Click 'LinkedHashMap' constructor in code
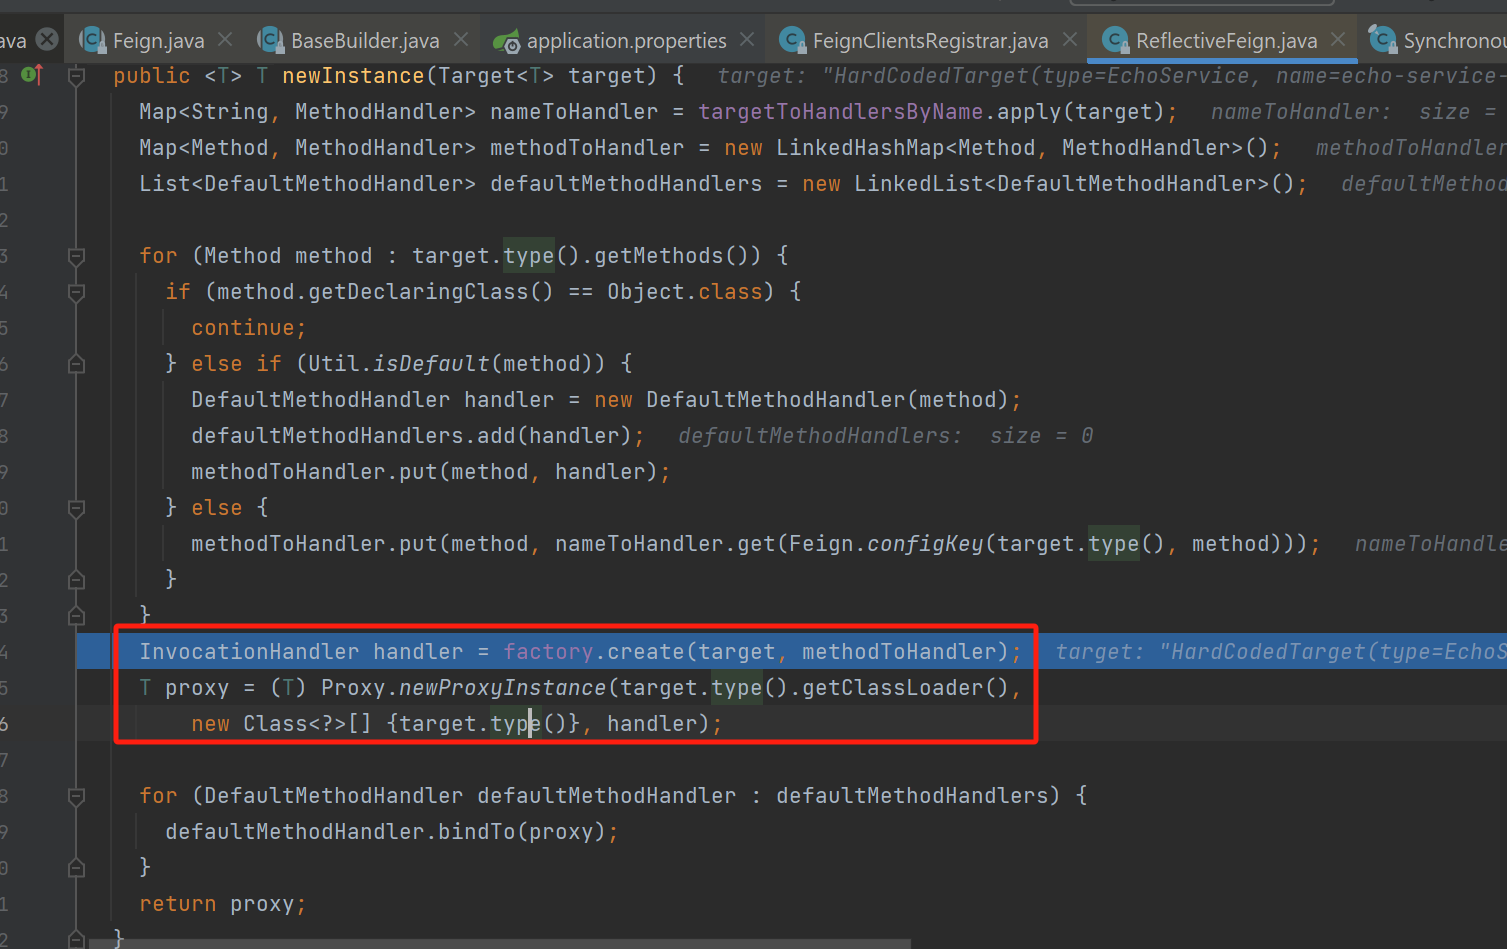The image size is (1507, 949). point(860,148)
